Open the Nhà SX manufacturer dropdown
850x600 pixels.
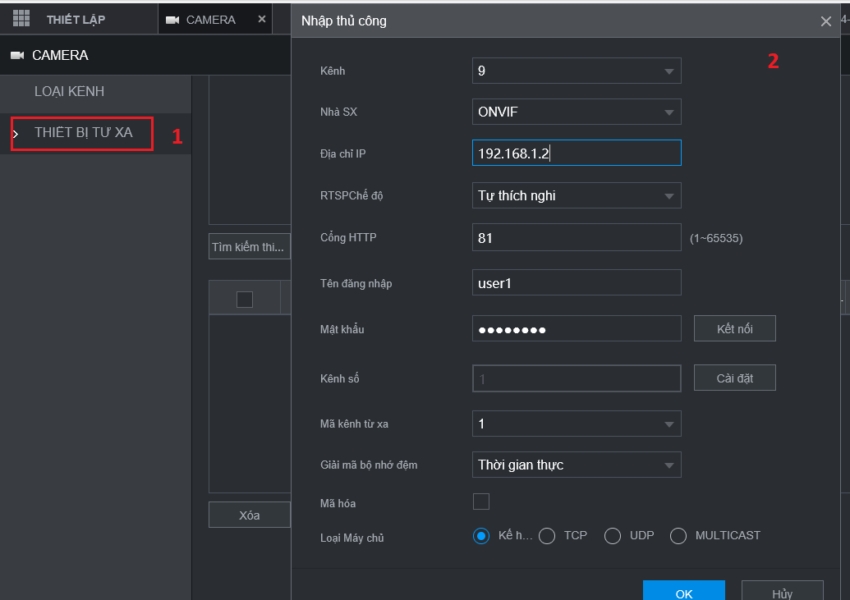tap(576, 111)
